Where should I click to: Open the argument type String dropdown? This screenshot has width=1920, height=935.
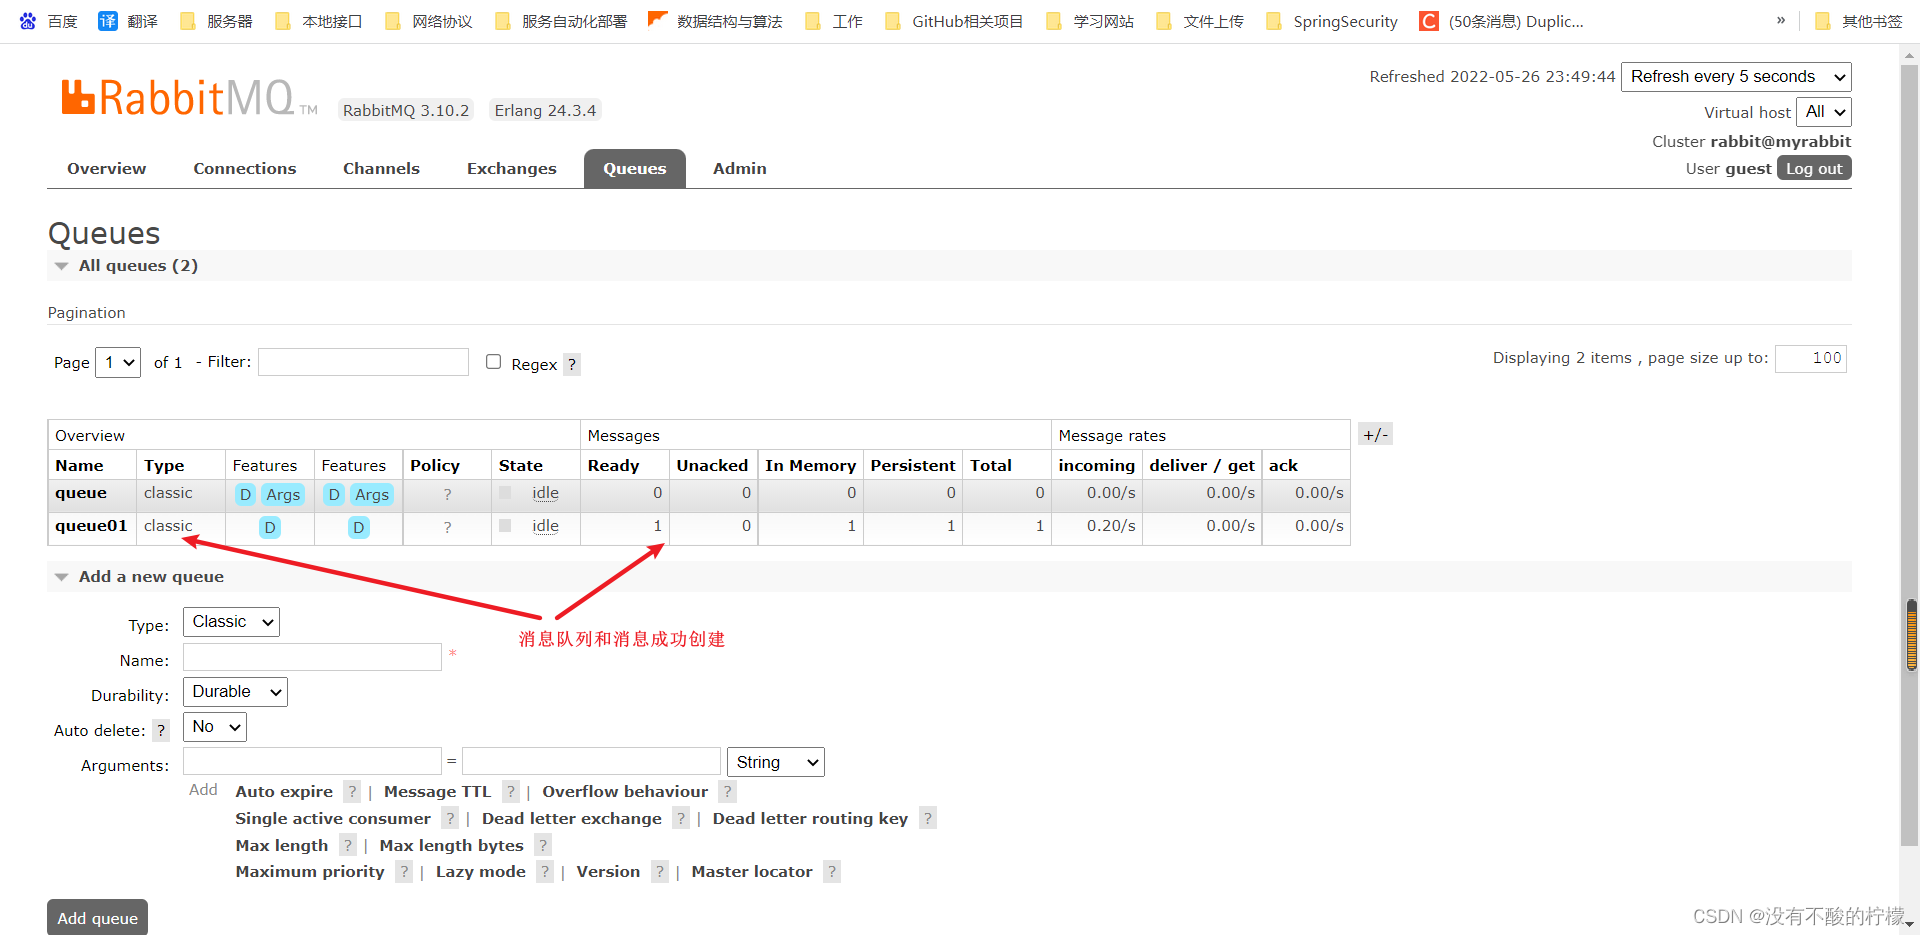[775, 763]
